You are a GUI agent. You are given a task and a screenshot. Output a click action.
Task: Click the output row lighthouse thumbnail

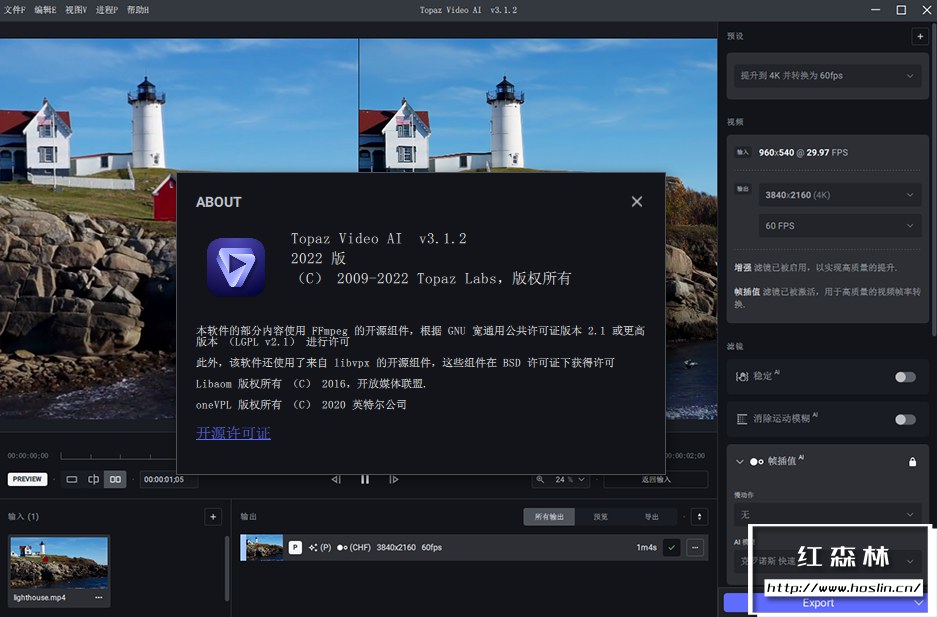261,548
